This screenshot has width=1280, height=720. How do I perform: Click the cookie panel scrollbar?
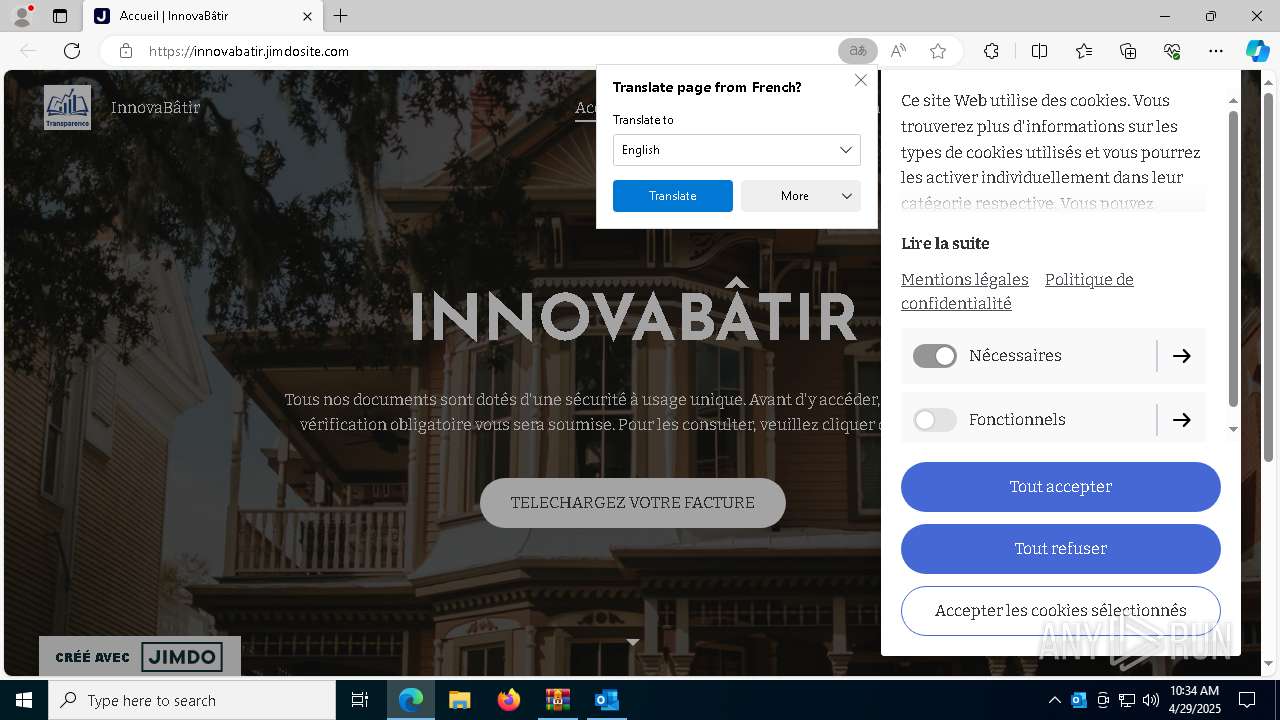click(x=1233, y=258)
